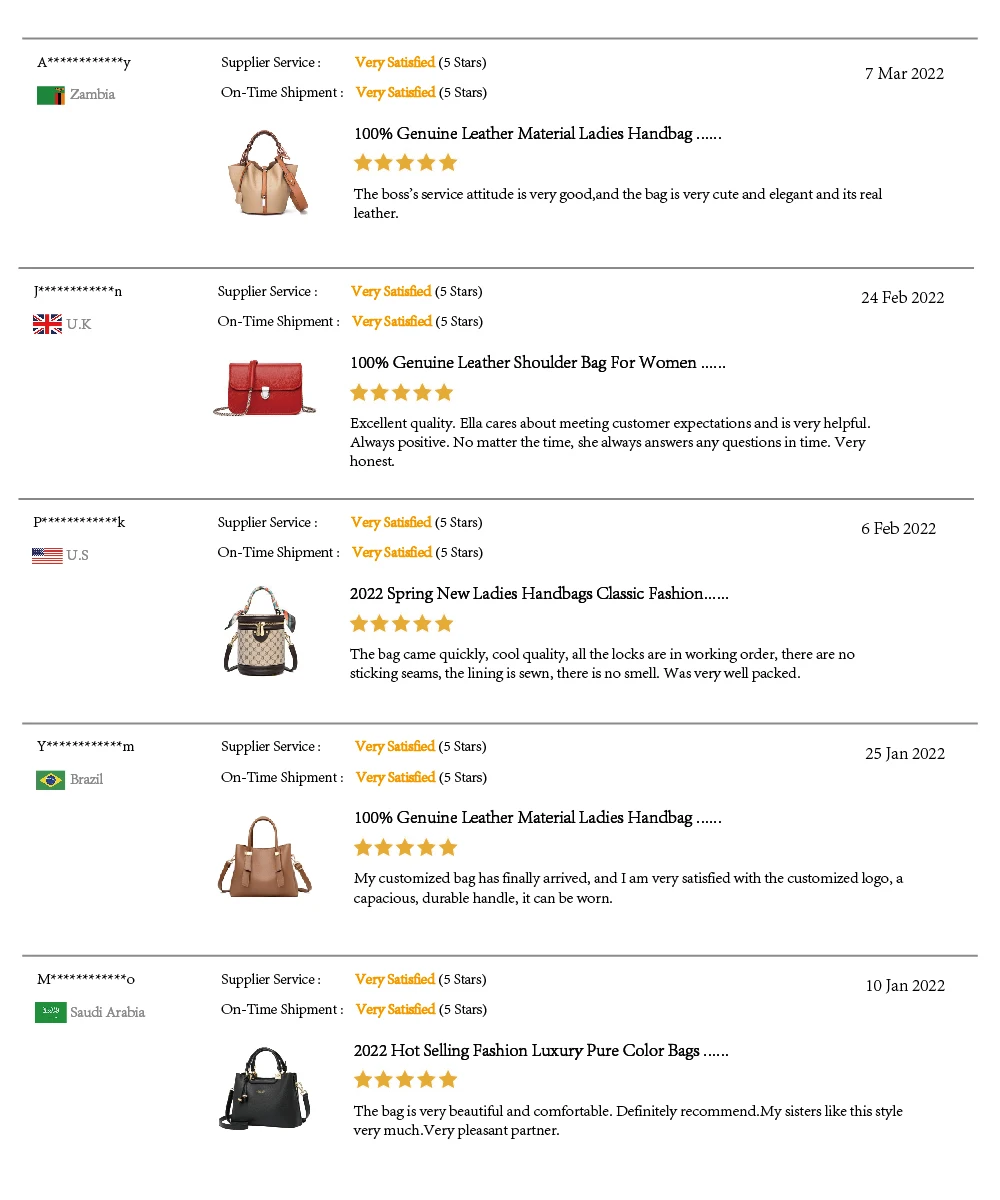Screen dimensions: 1000x1200
Task: Open "100% Genuine Leather Shoulder Bag For Women" link
Action: point(537,363)
